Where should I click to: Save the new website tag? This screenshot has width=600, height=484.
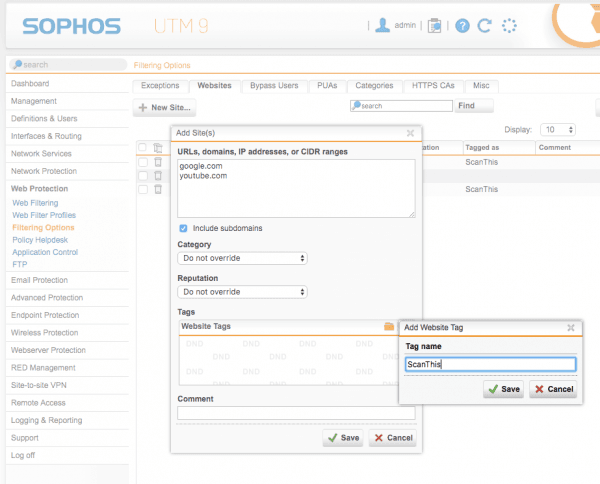503,389
